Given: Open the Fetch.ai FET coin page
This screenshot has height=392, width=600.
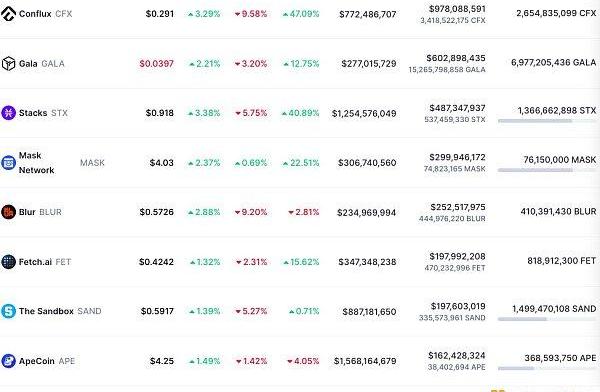Looking at the screenshot, I should 45,262.
